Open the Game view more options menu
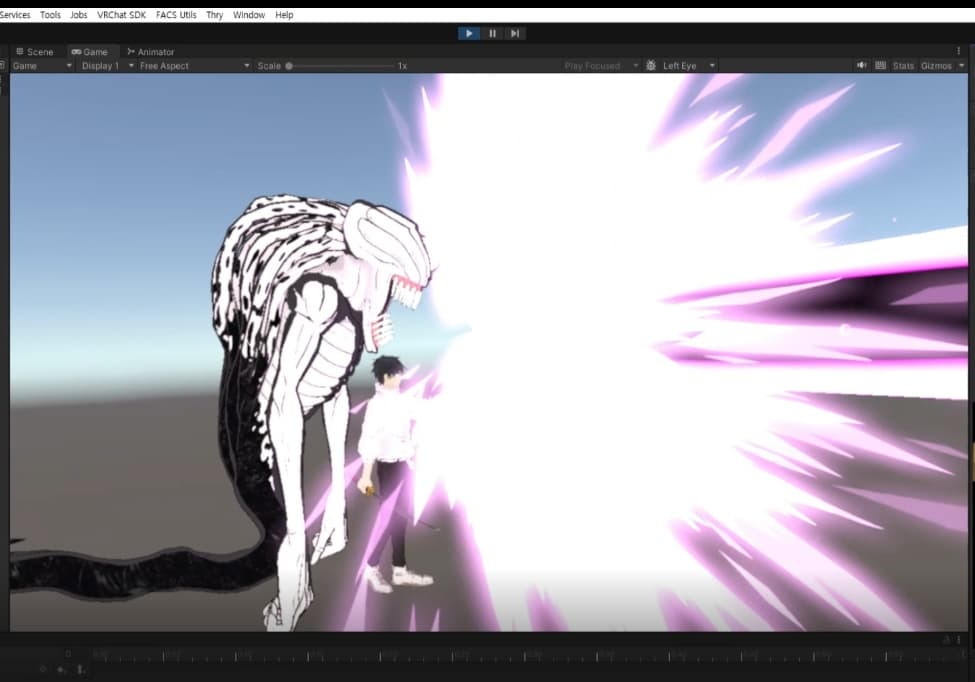The image size is (975, 682). coord(958,52)
